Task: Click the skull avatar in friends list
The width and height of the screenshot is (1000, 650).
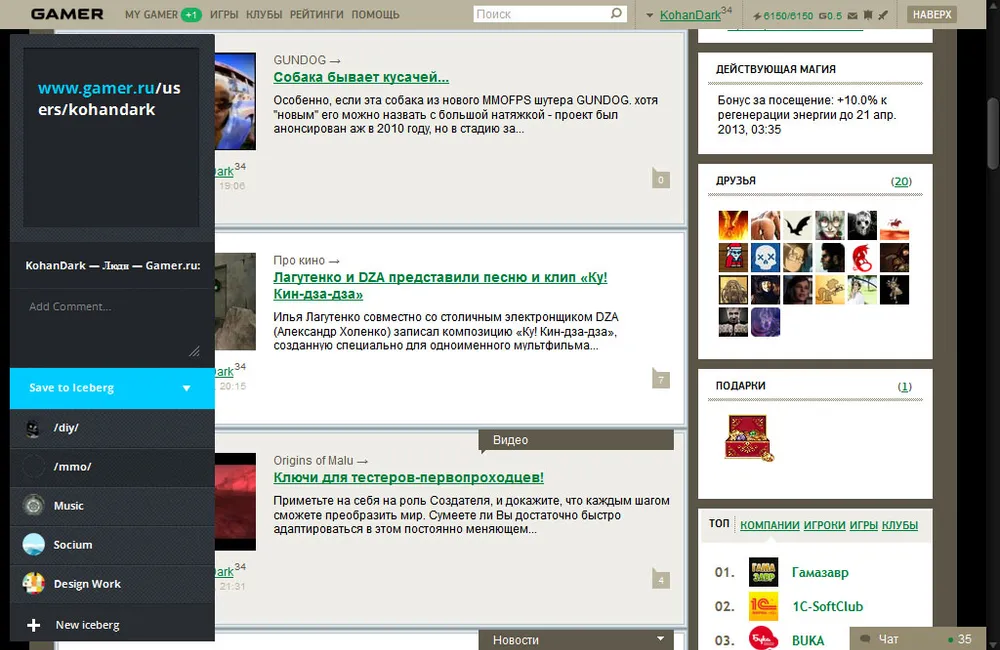Action: coord(765,258)
